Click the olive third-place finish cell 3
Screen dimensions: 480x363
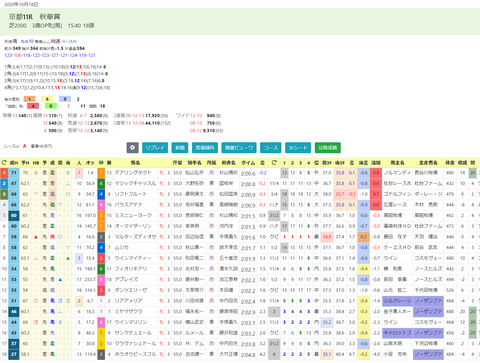click(x=4, y=194)
